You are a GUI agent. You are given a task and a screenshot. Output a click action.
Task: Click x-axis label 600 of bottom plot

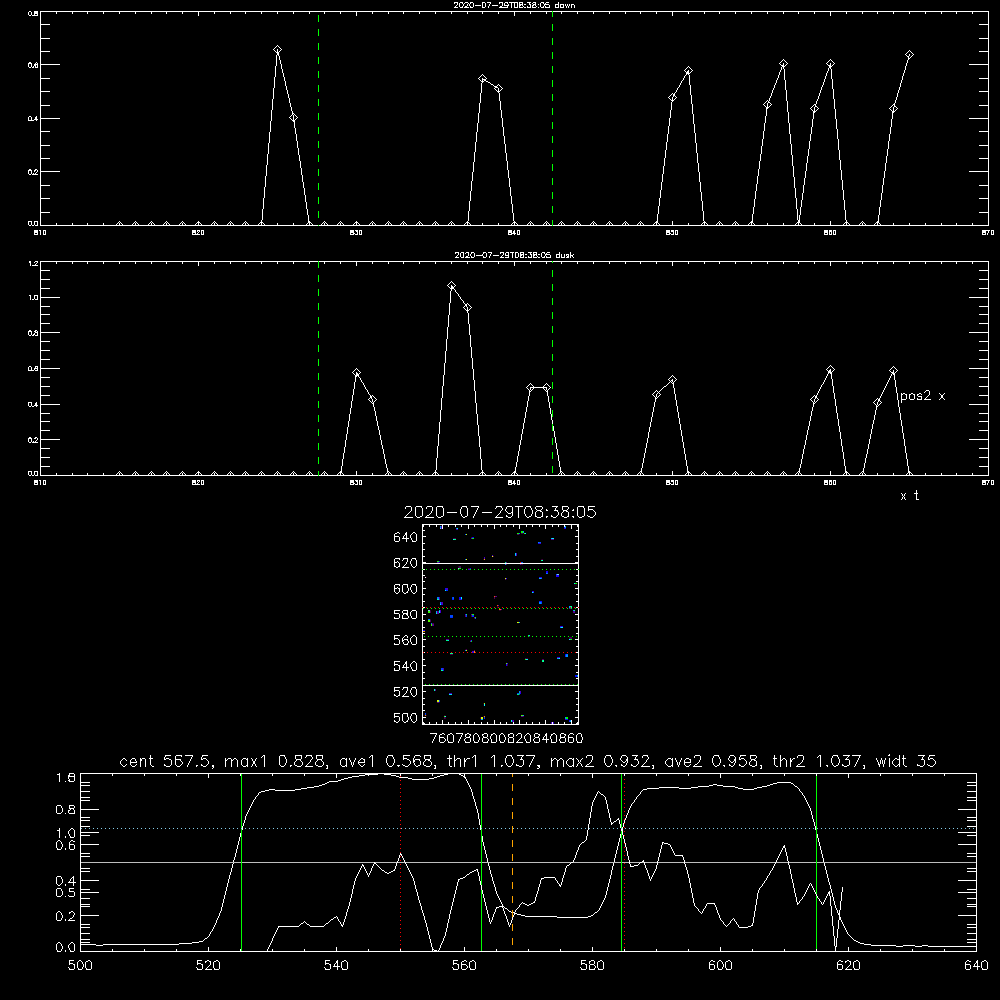click(x=720, y=966)
